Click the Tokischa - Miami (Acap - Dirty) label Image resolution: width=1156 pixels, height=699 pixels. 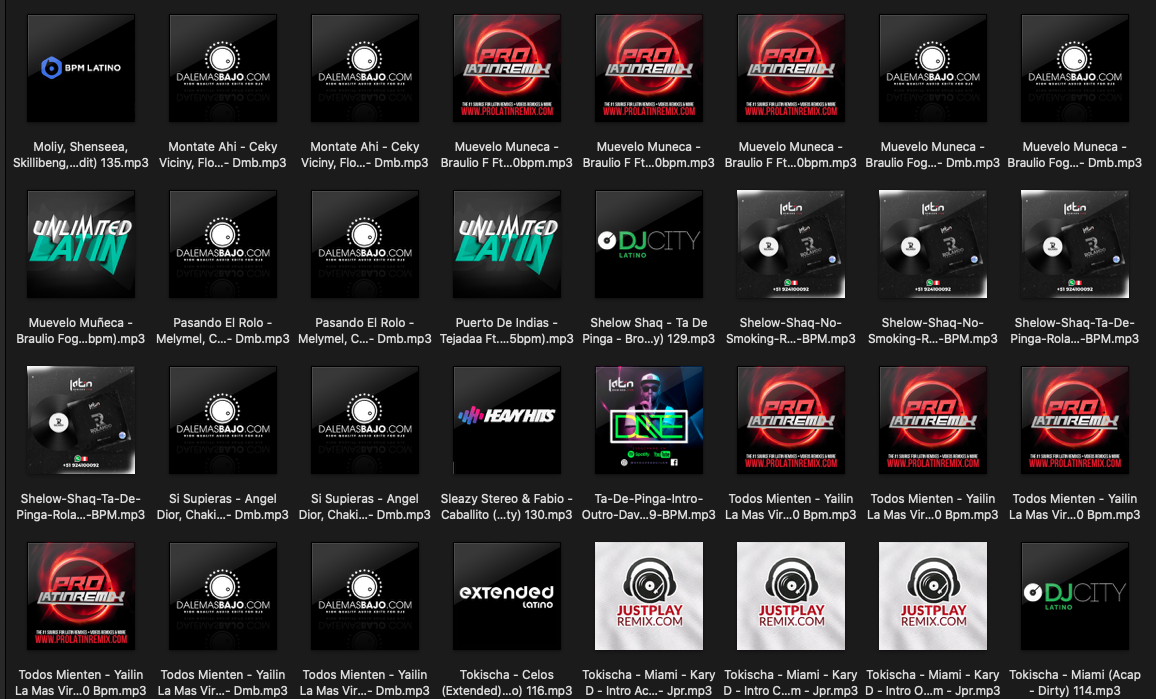(1075, 682)
